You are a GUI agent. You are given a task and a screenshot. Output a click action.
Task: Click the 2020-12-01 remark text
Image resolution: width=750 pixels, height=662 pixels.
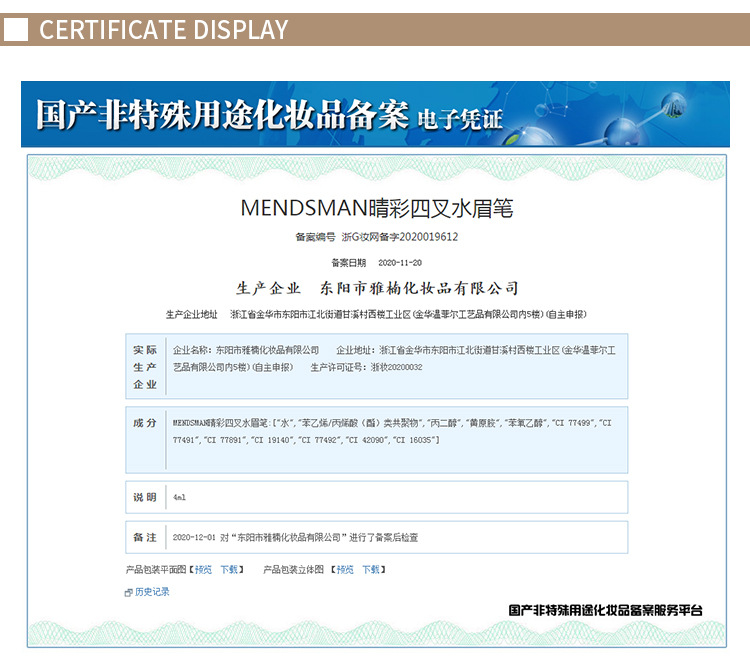[295, 537]
